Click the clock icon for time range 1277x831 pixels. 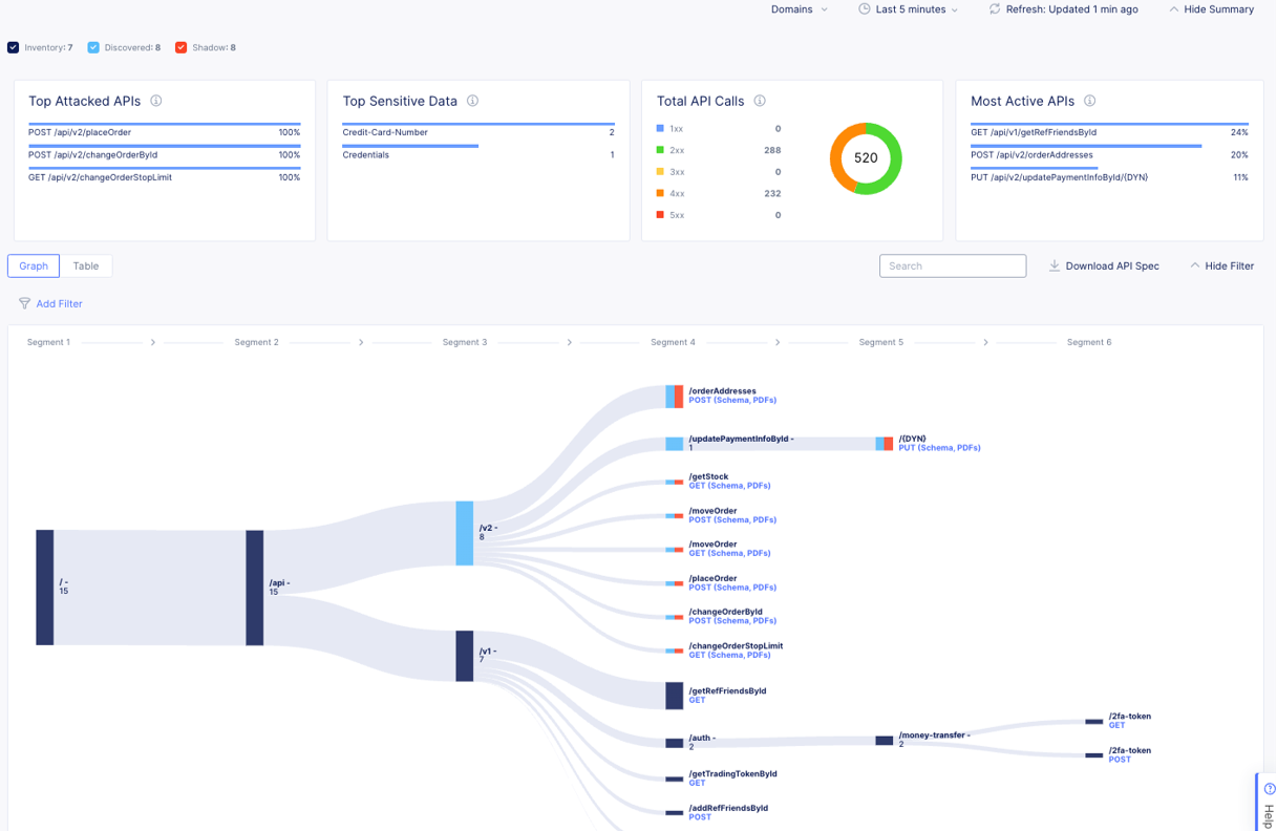tap(864, 9)
